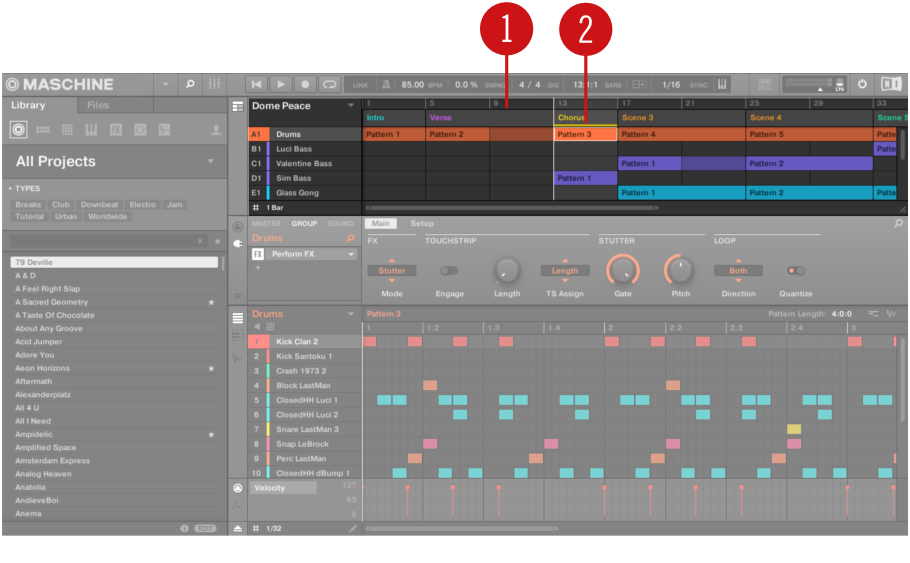Toggle the Loop button in transport
This screenshot has width=910, height=563.
coord(329,85)
